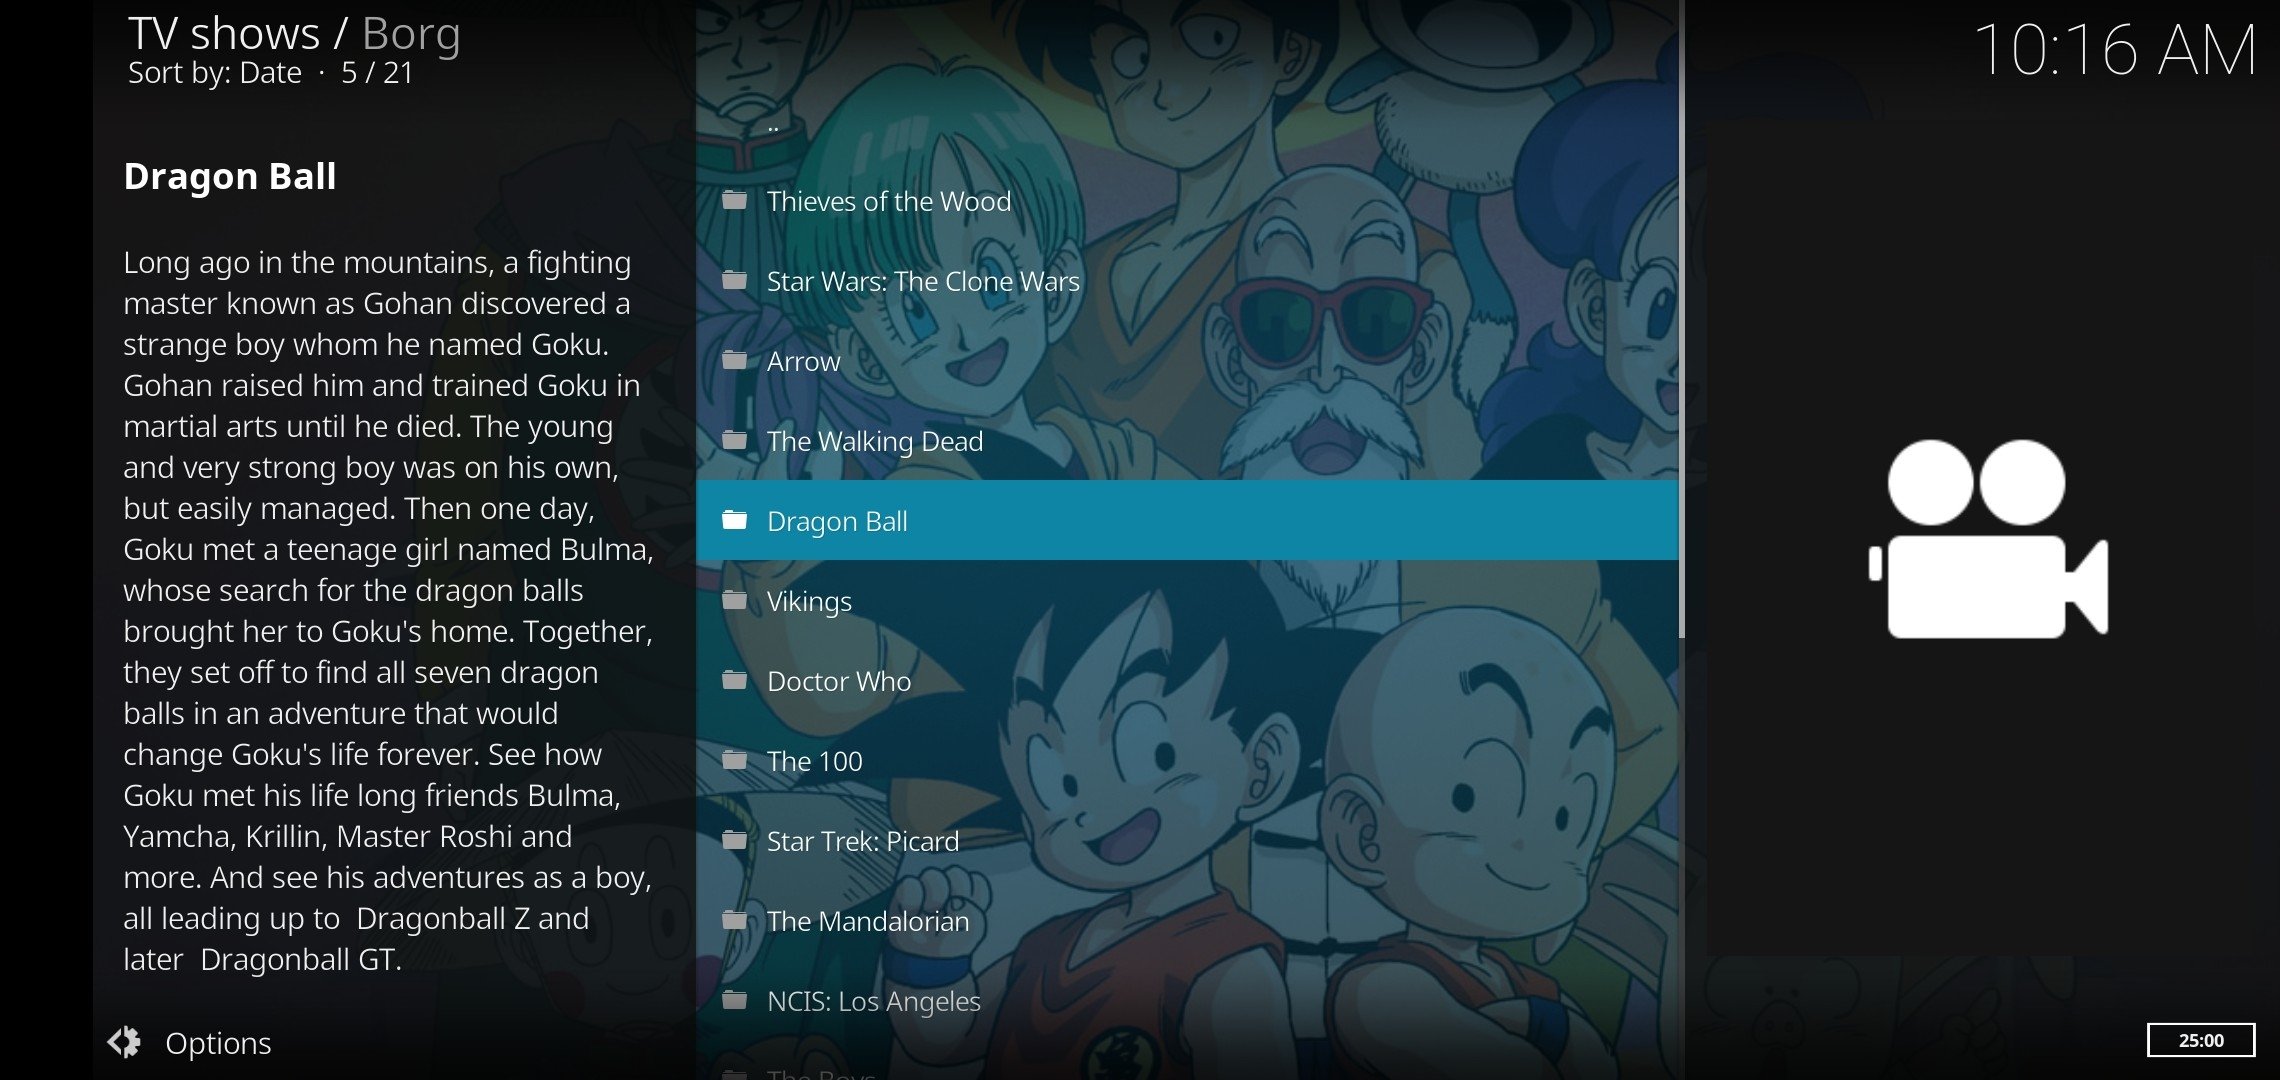Click the TV shows / Borg breadcrumb
The image size is (2280, 1080).
(294, 34)
